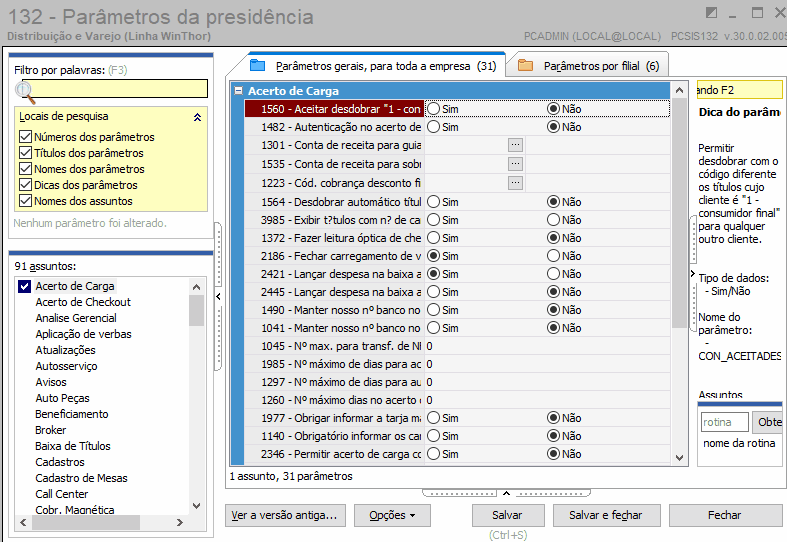Open the Opções dropdown button
787x542 pixels.
392,515
